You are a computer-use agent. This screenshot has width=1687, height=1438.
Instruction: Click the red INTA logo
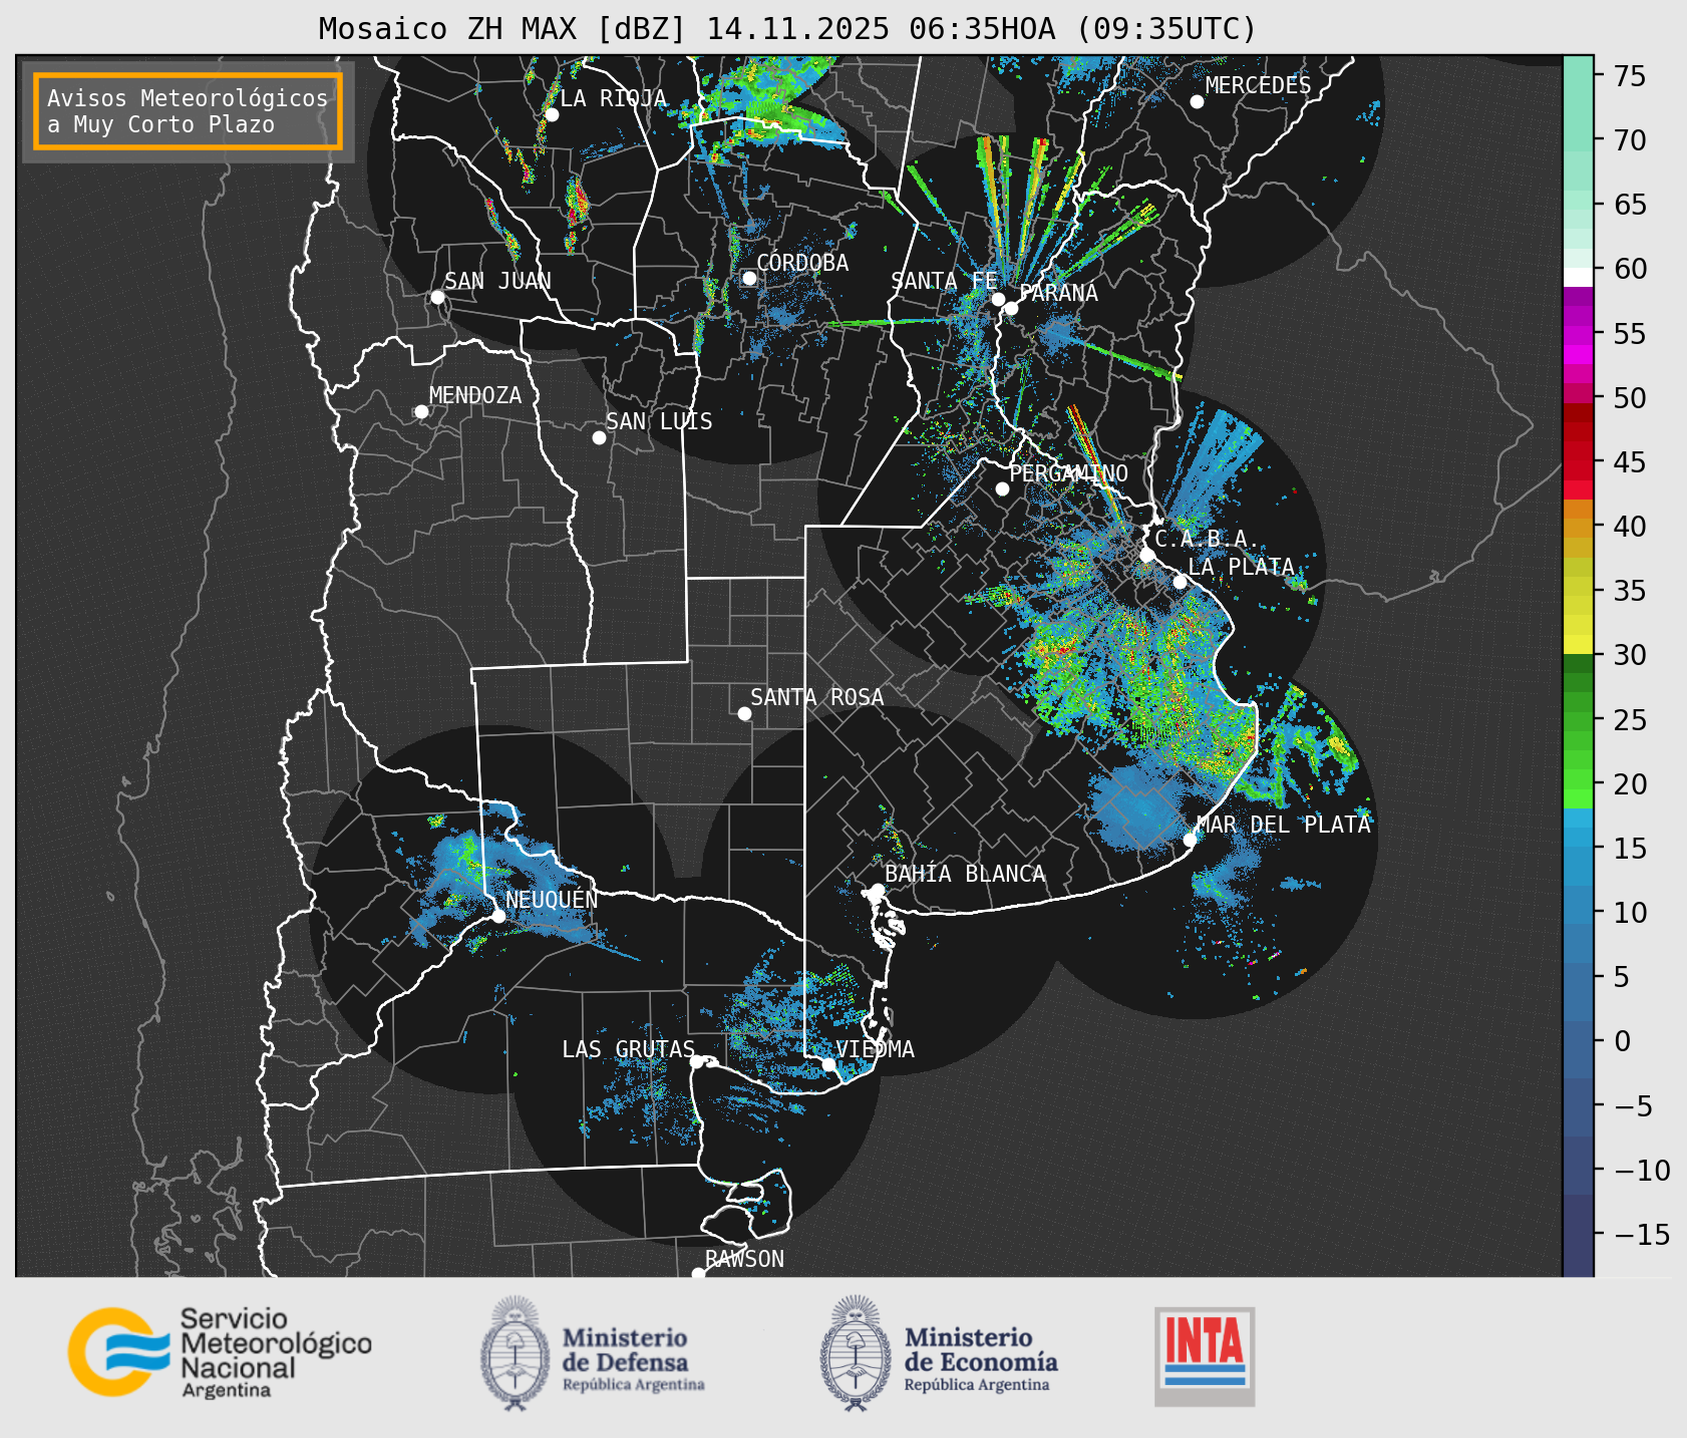click(x=1204, y=1355)
